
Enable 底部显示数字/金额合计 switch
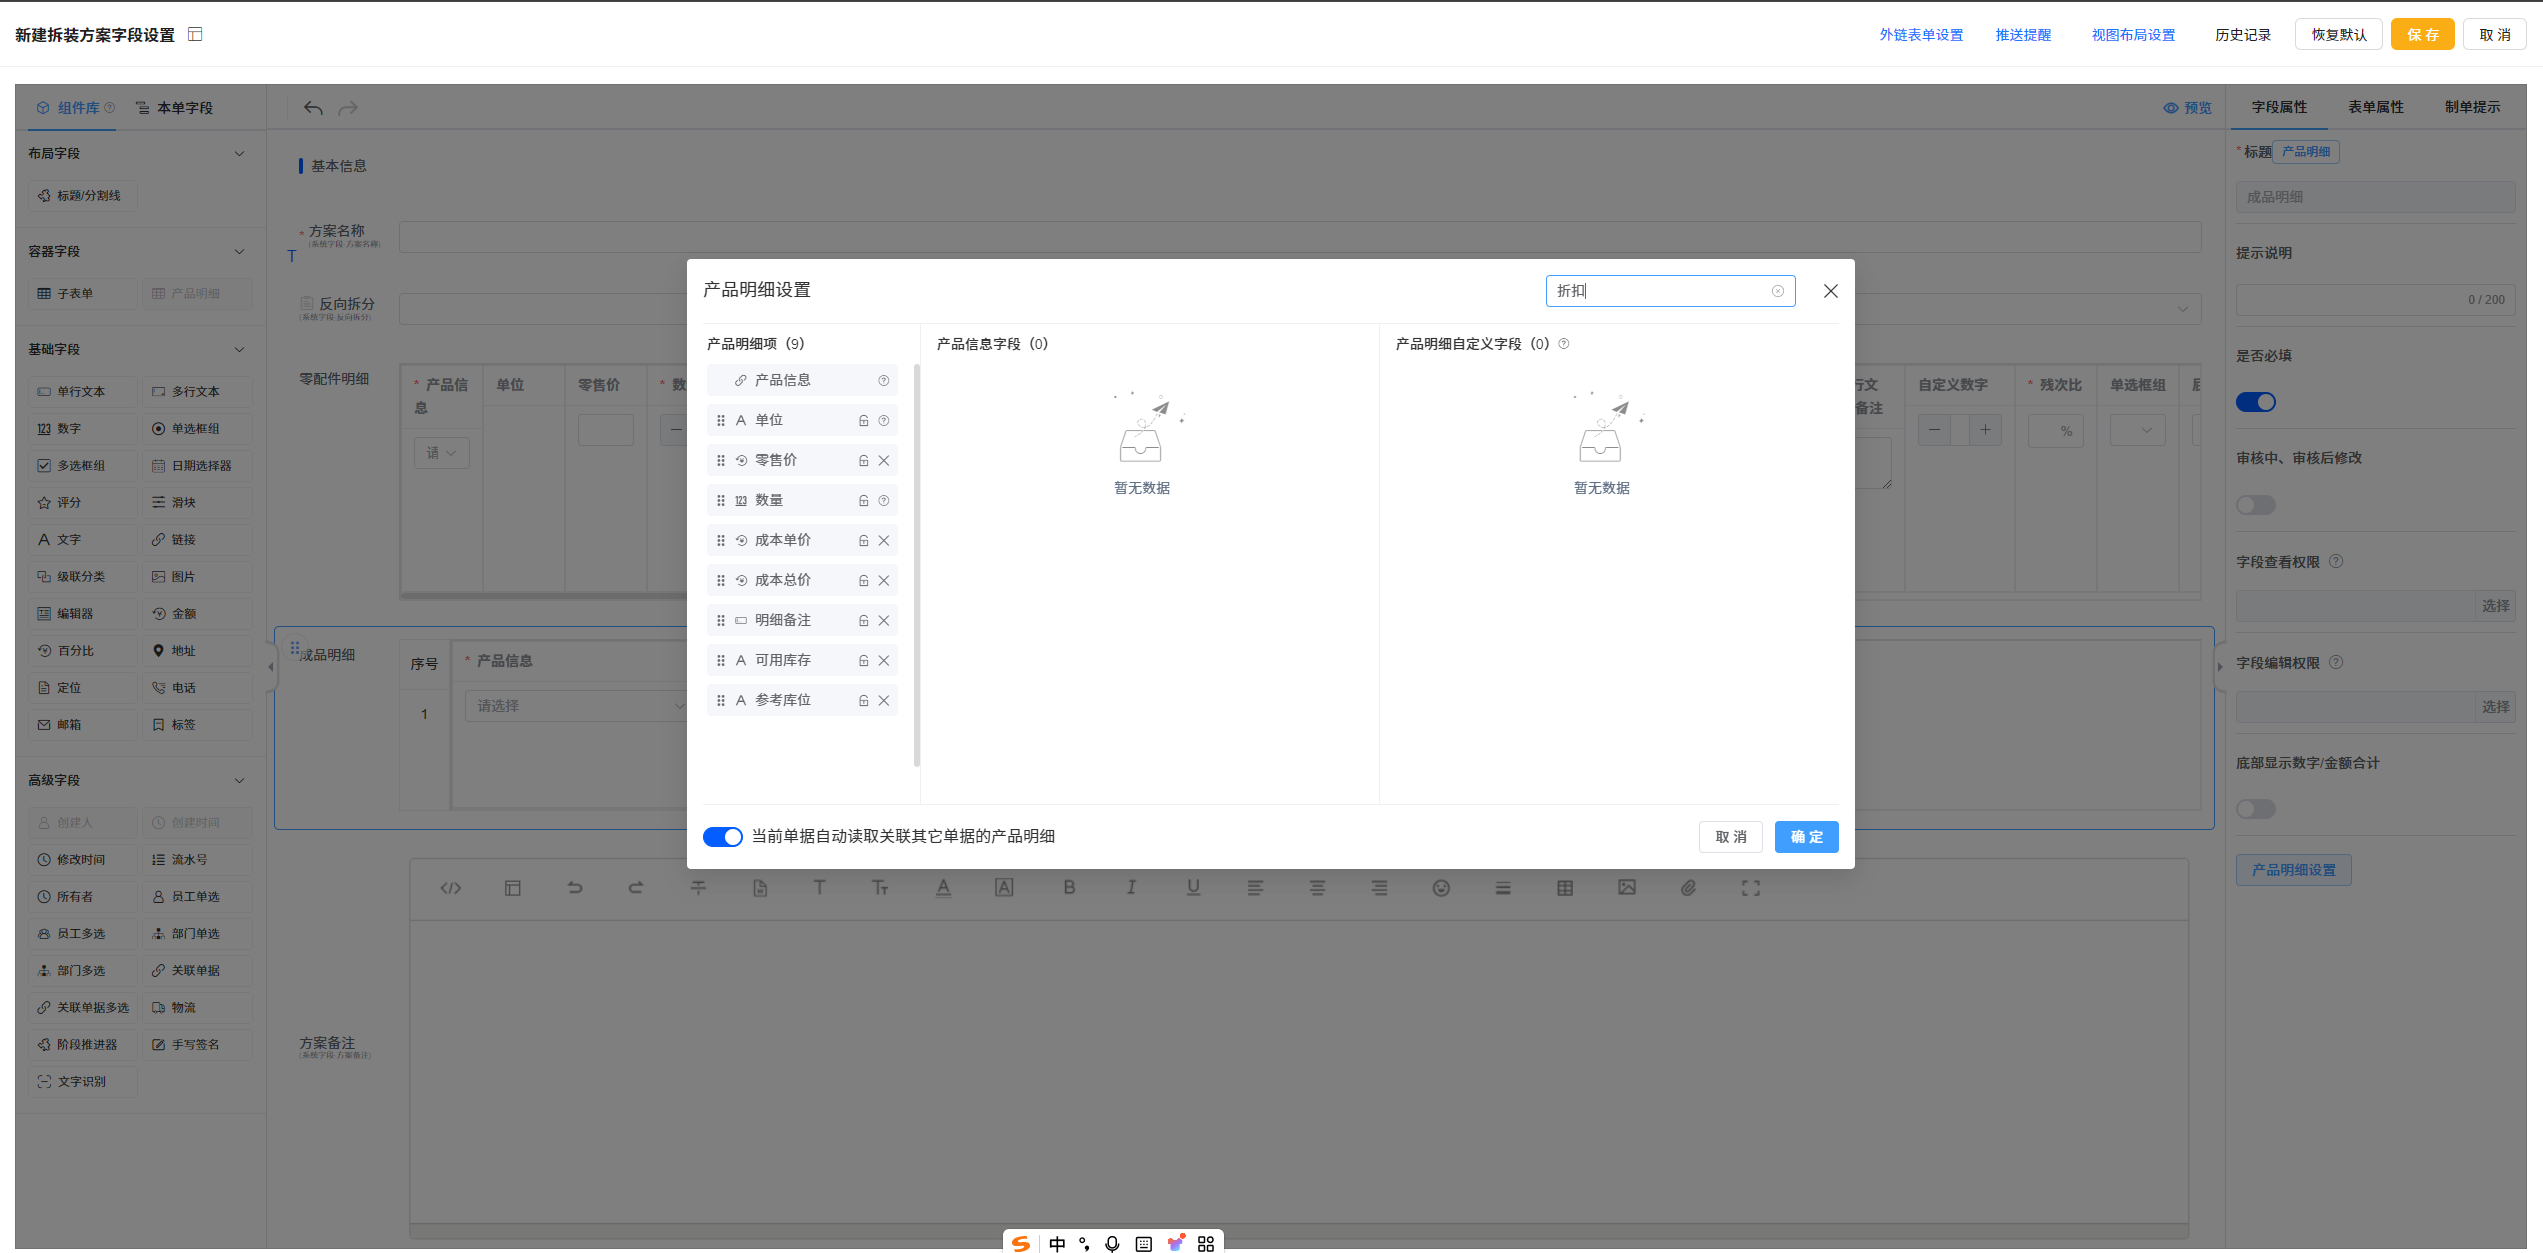2256,809
